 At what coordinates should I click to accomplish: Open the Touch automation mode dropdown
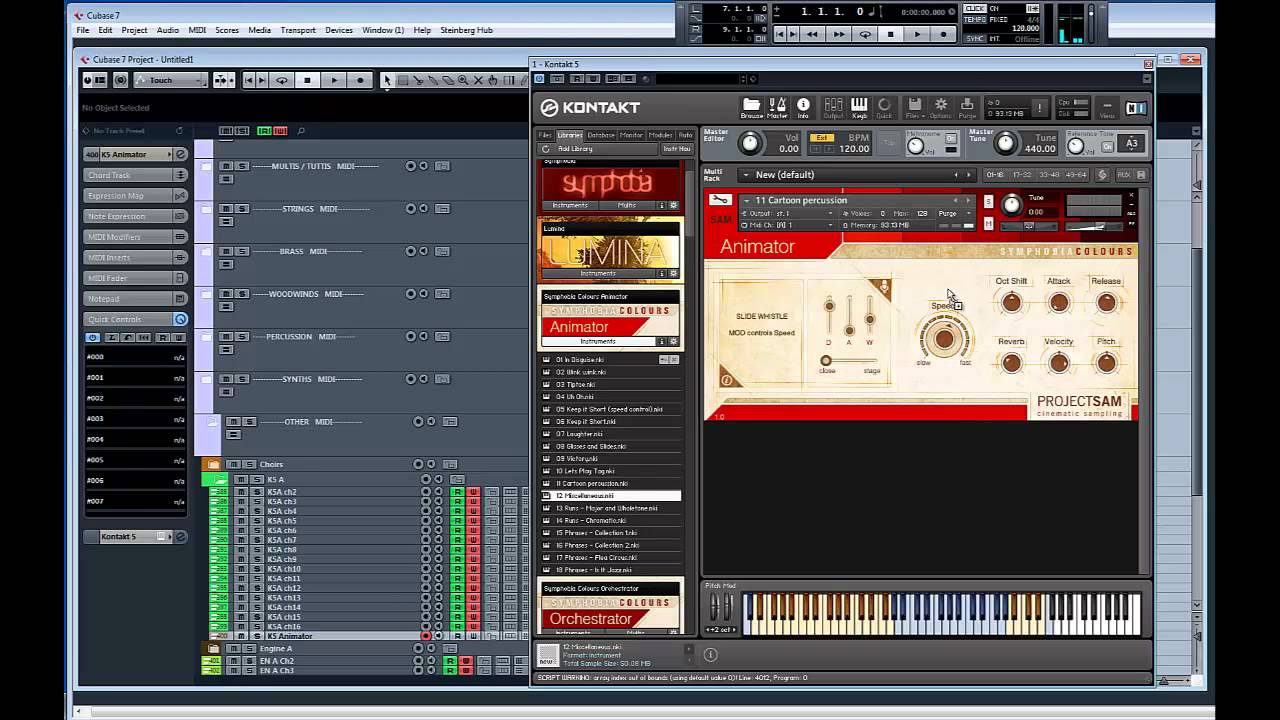(x=171, y=80)
